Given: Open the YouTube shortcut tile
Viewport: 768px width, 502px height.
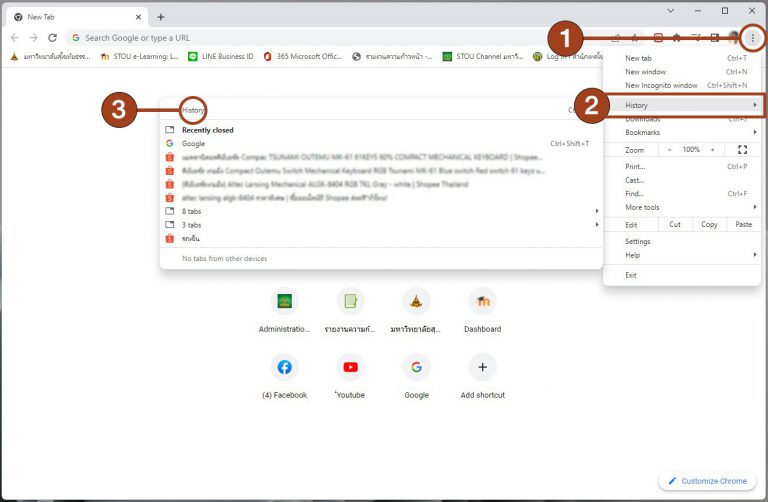Looking at the screenshot, I should [x=350, y=367].
